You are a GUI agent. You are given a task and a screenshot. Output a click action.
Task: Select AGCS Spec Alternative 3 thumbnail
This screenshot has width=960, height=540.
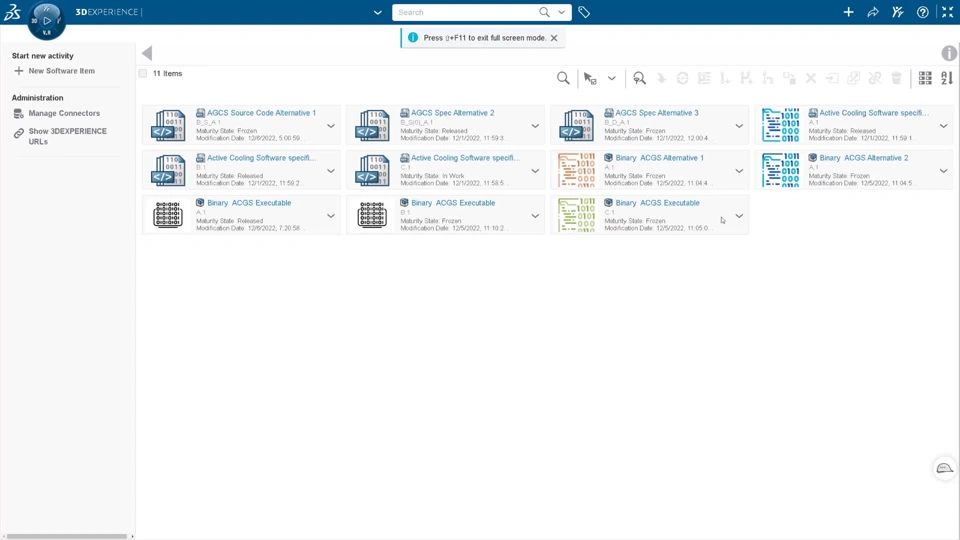[576, 126]
